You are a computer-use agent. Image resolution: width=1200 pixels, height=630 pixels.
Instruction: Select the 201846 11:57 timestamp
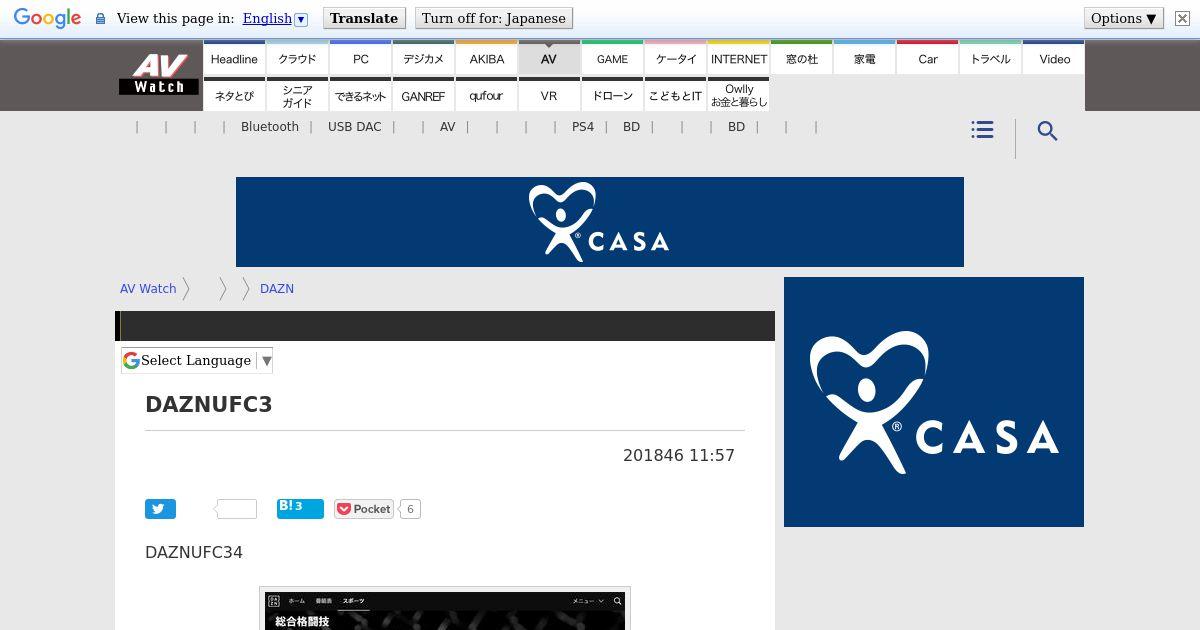(x=679, y=455)
